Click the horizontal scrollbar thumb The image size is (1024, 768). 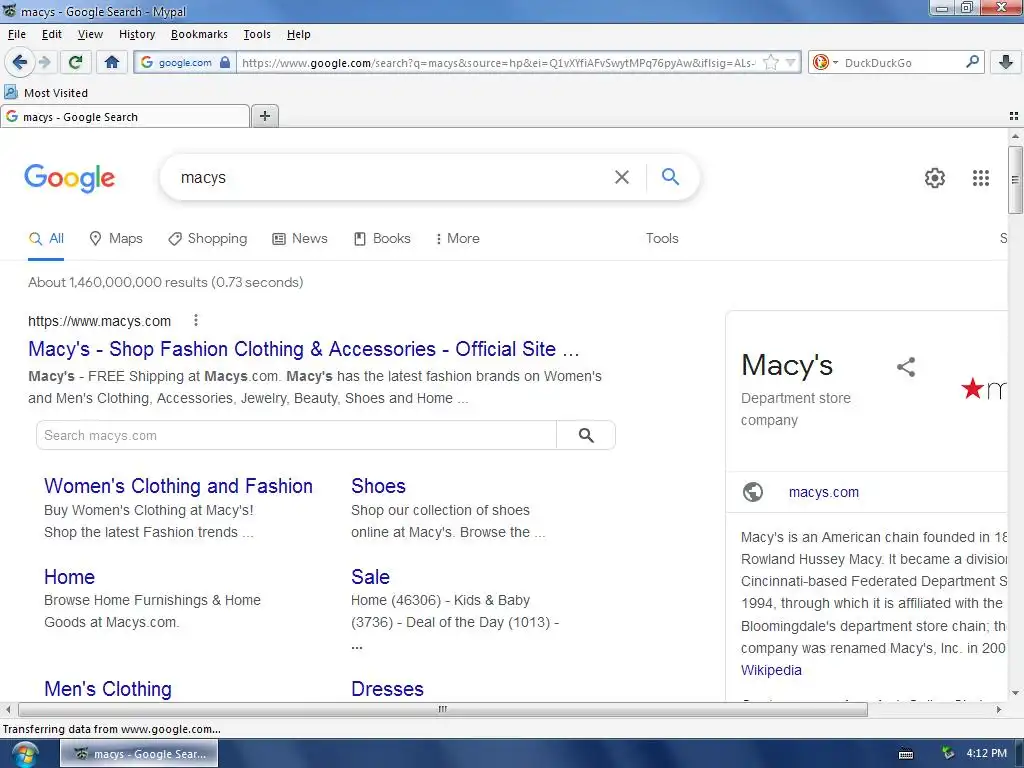443,709
